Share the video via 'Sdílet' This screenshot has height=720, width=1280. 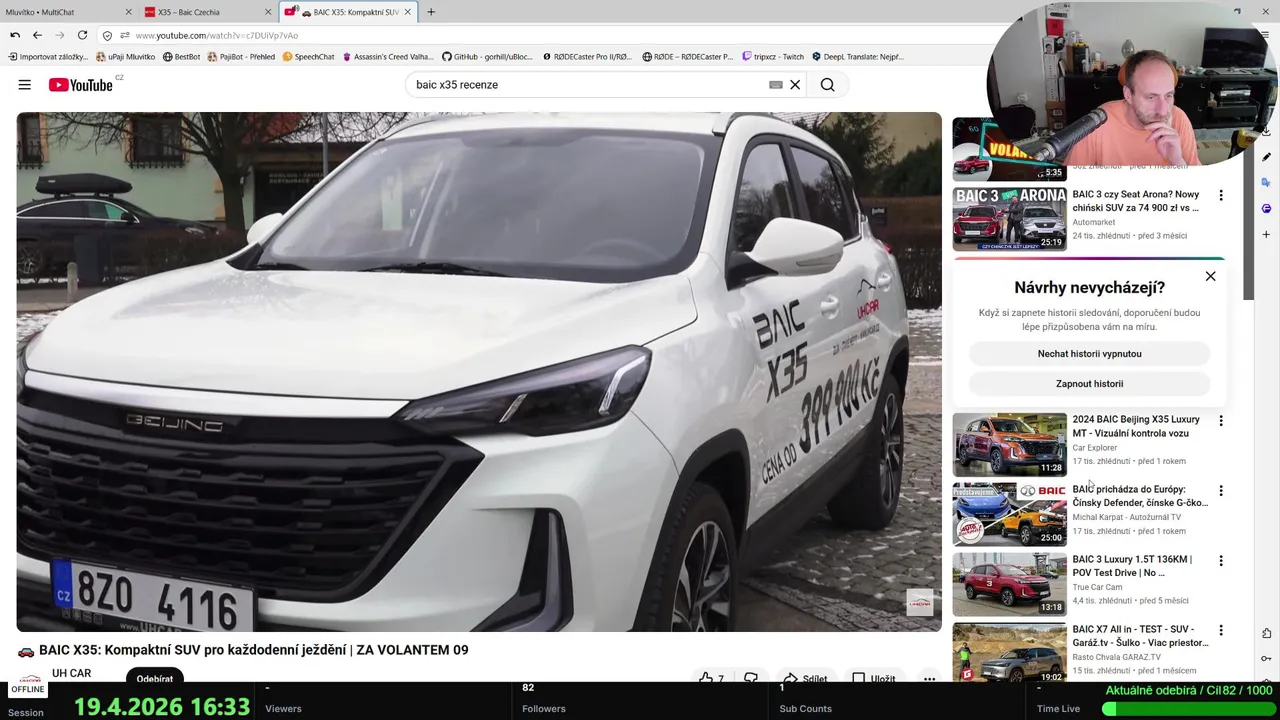[806, 677]
